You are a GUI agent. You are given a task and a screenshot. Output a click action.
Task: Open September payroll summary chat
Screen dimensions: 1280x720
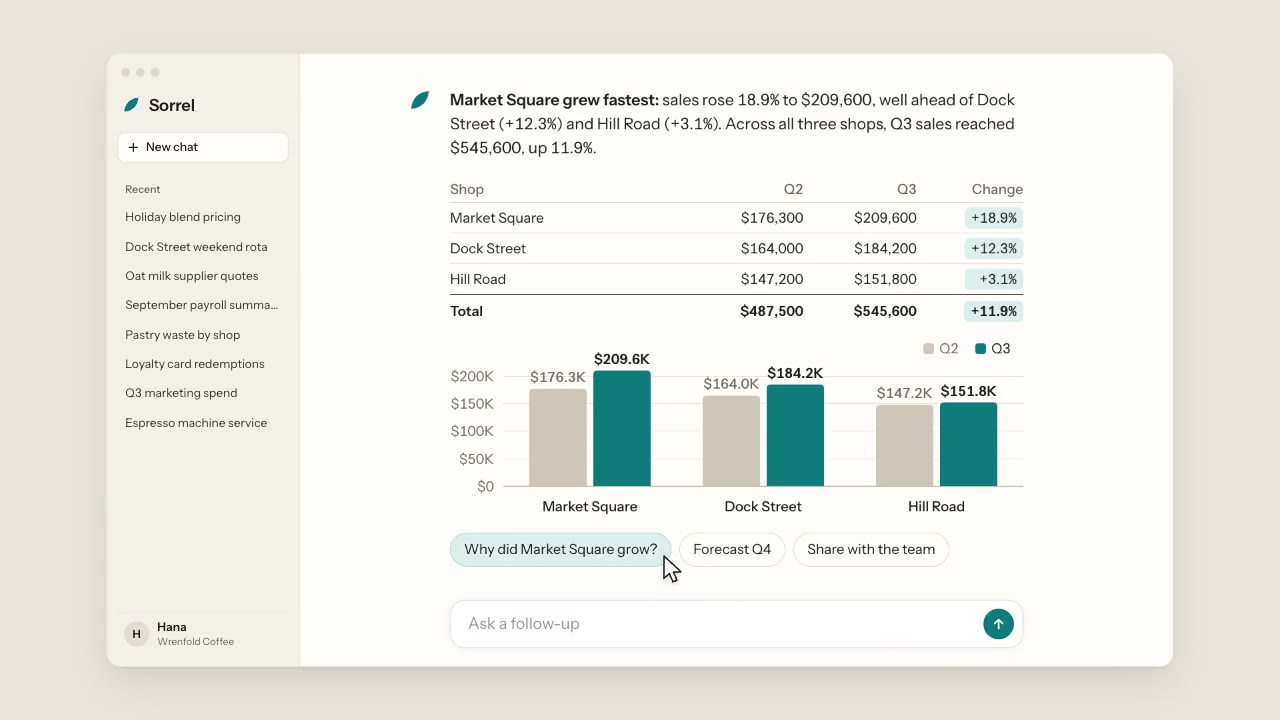click(x=202, y=305)
